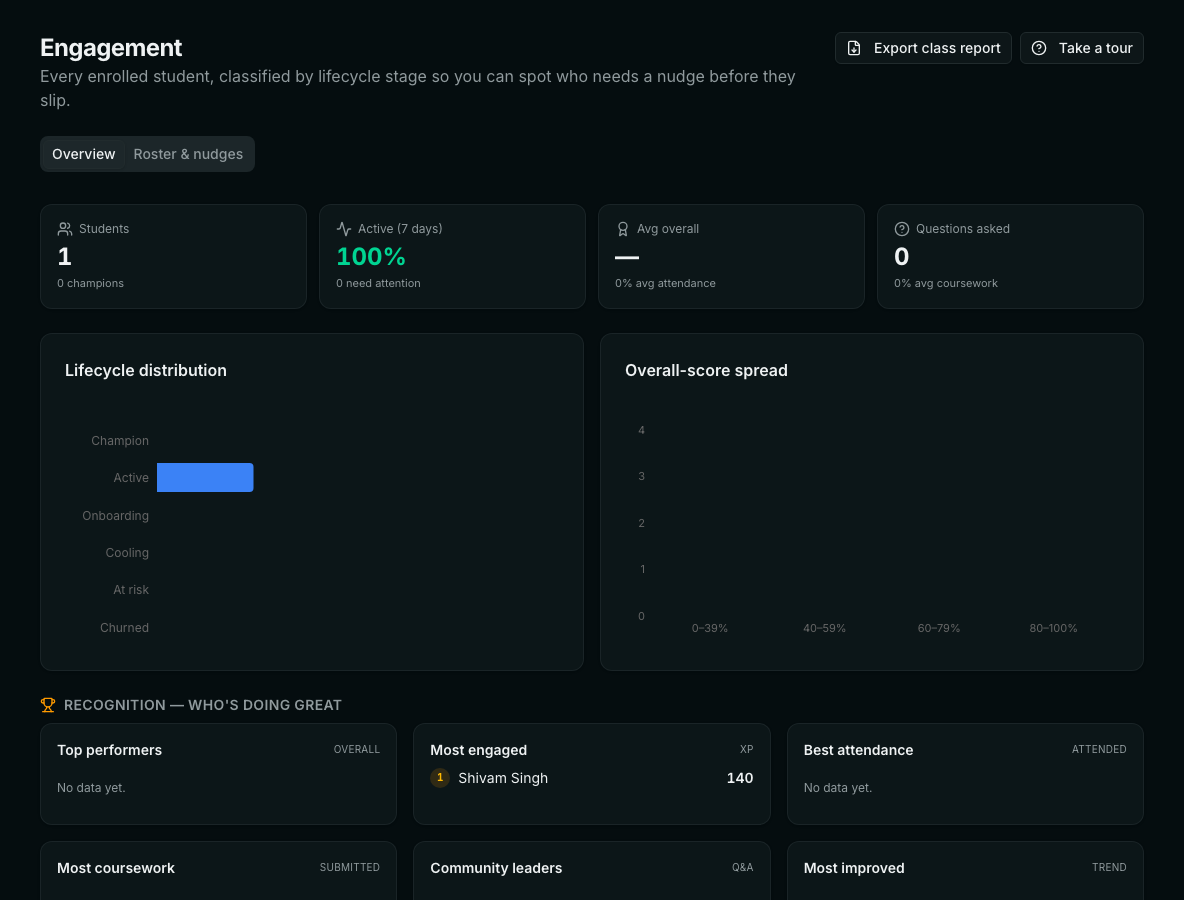1184x900 pixels.
Task: Click the Top performers card title
Action: [109, 750]
